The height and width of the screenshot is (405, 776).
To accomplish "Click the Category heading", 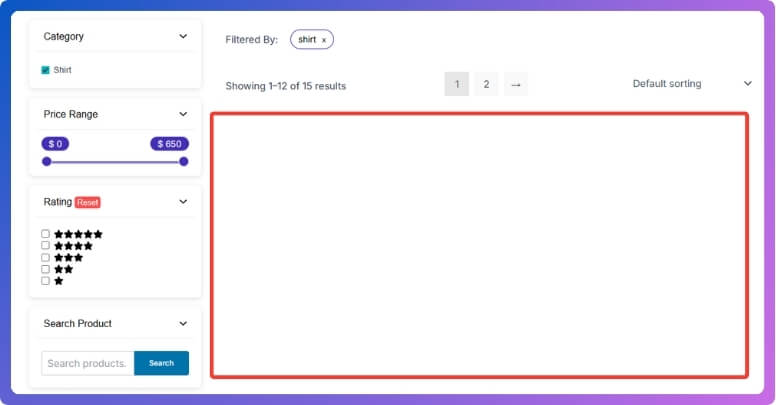I will click(63, 37).
